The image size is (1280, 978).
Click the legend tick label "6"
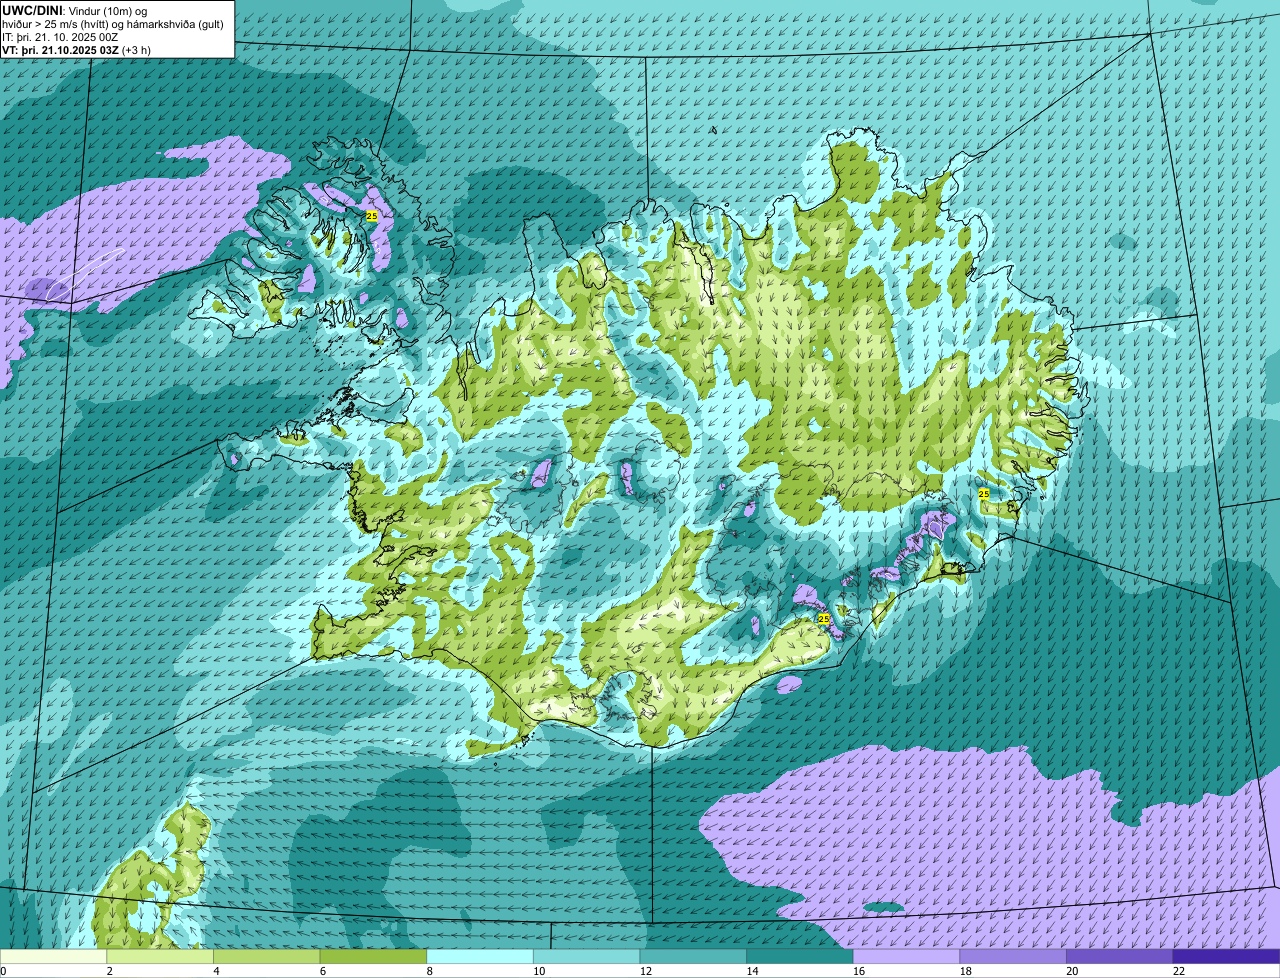[322, 971]
